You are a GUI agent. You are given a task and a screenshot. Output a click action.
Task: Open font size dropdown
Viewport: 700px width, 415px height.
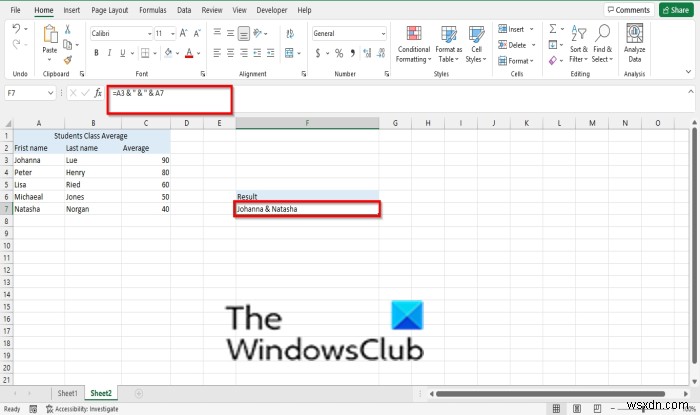[172, 33]
